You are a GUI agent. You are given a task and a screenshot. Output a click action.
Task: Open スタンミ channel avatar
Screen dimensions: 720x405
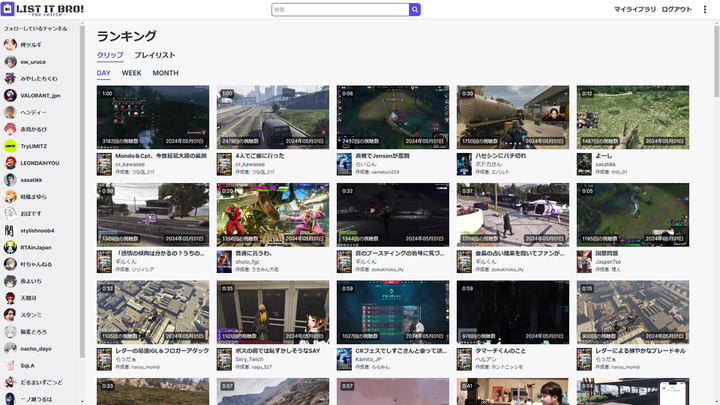[x=10, y=315]
